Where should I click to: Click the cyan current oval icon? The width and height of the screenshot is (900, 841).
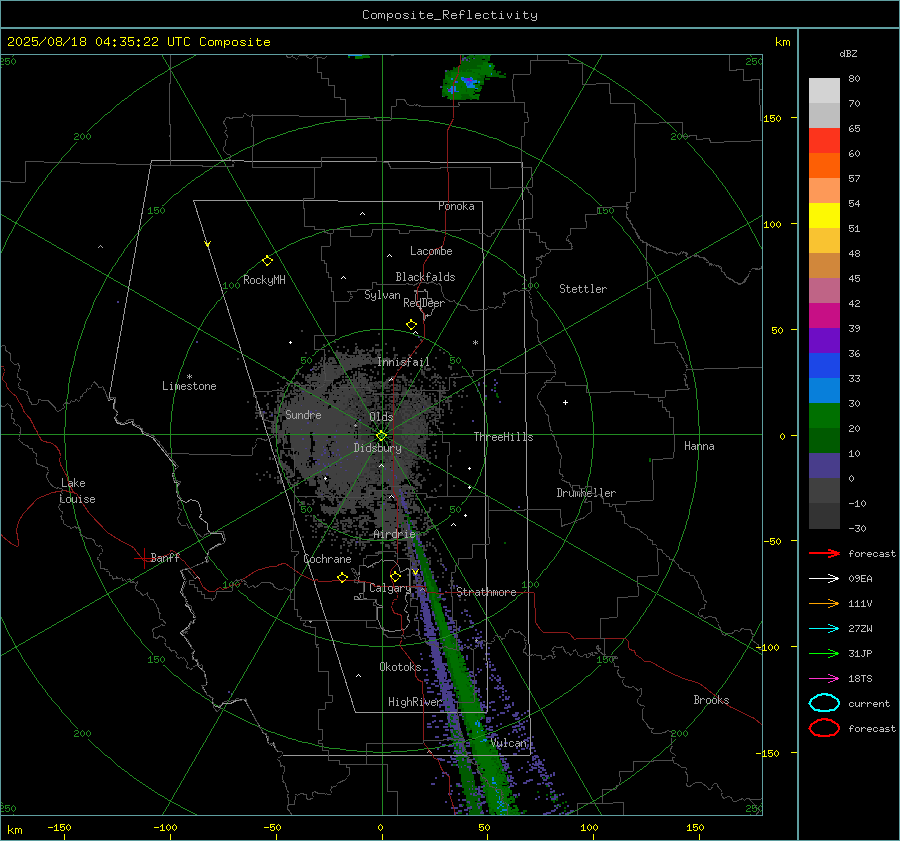[x=824, y=703]
